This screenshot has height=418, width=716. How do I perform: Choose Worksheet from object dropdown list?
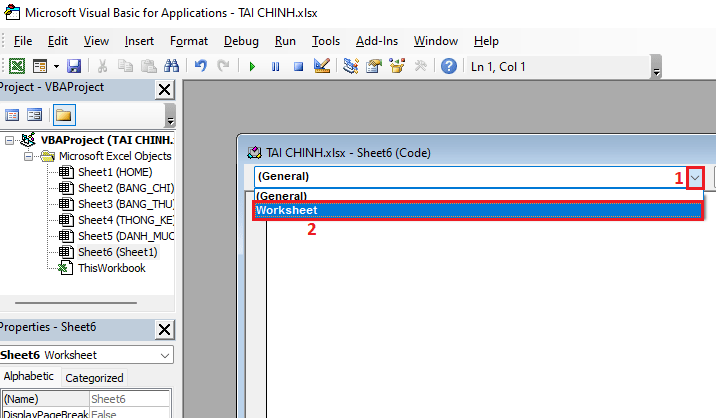click(x=478, y=211)
